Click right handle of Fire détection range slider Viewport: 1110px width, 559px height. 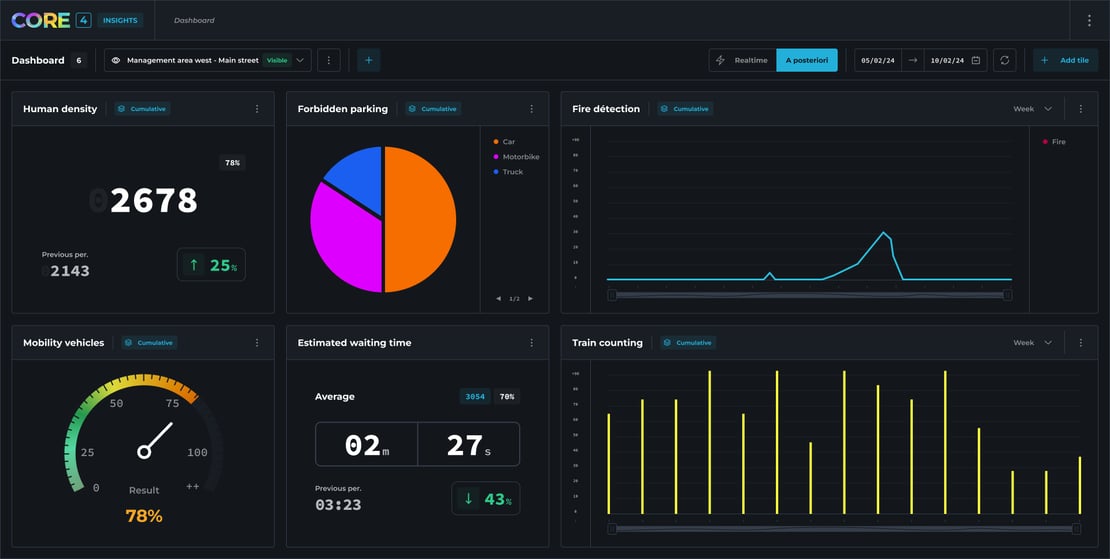click(1007, 294)
